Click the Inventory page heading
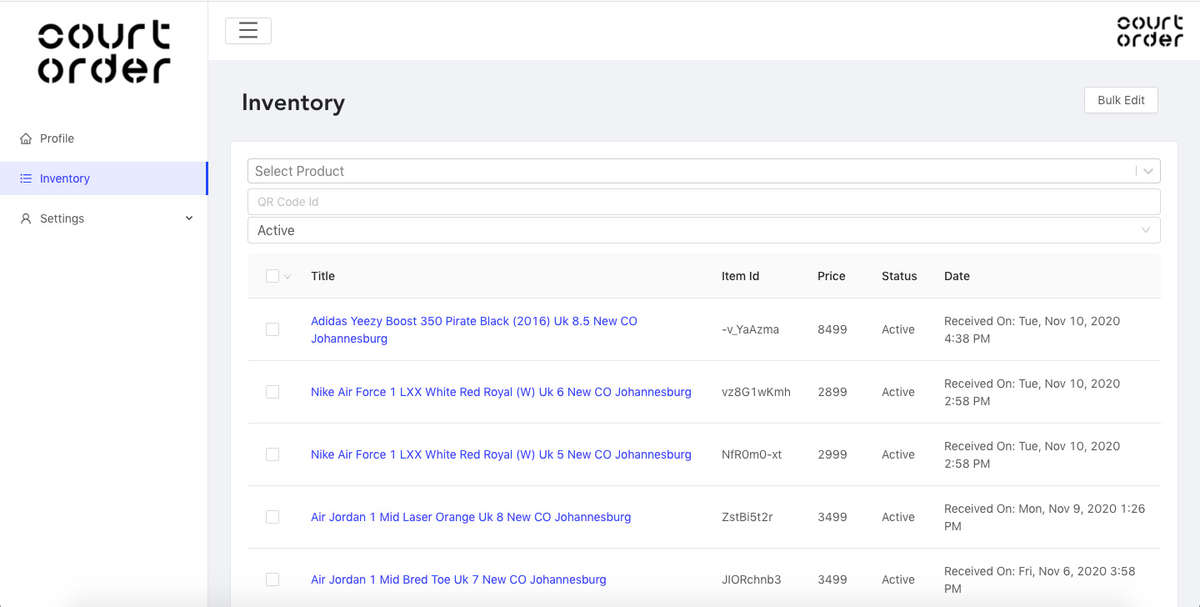This screenshot has width=1200, height=607. 293,102
